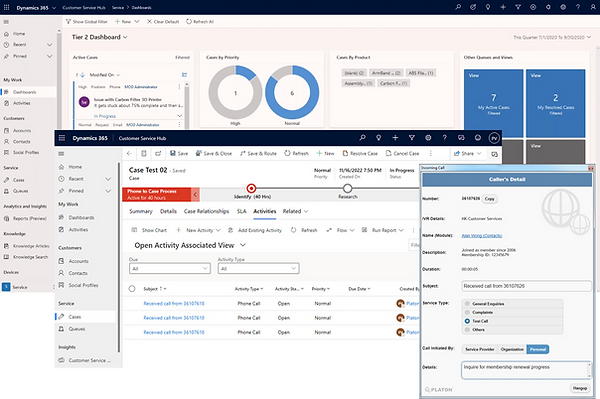Click Save in case command bar
The width and height of the screenshot is (600, 399).
coord(179,153)
